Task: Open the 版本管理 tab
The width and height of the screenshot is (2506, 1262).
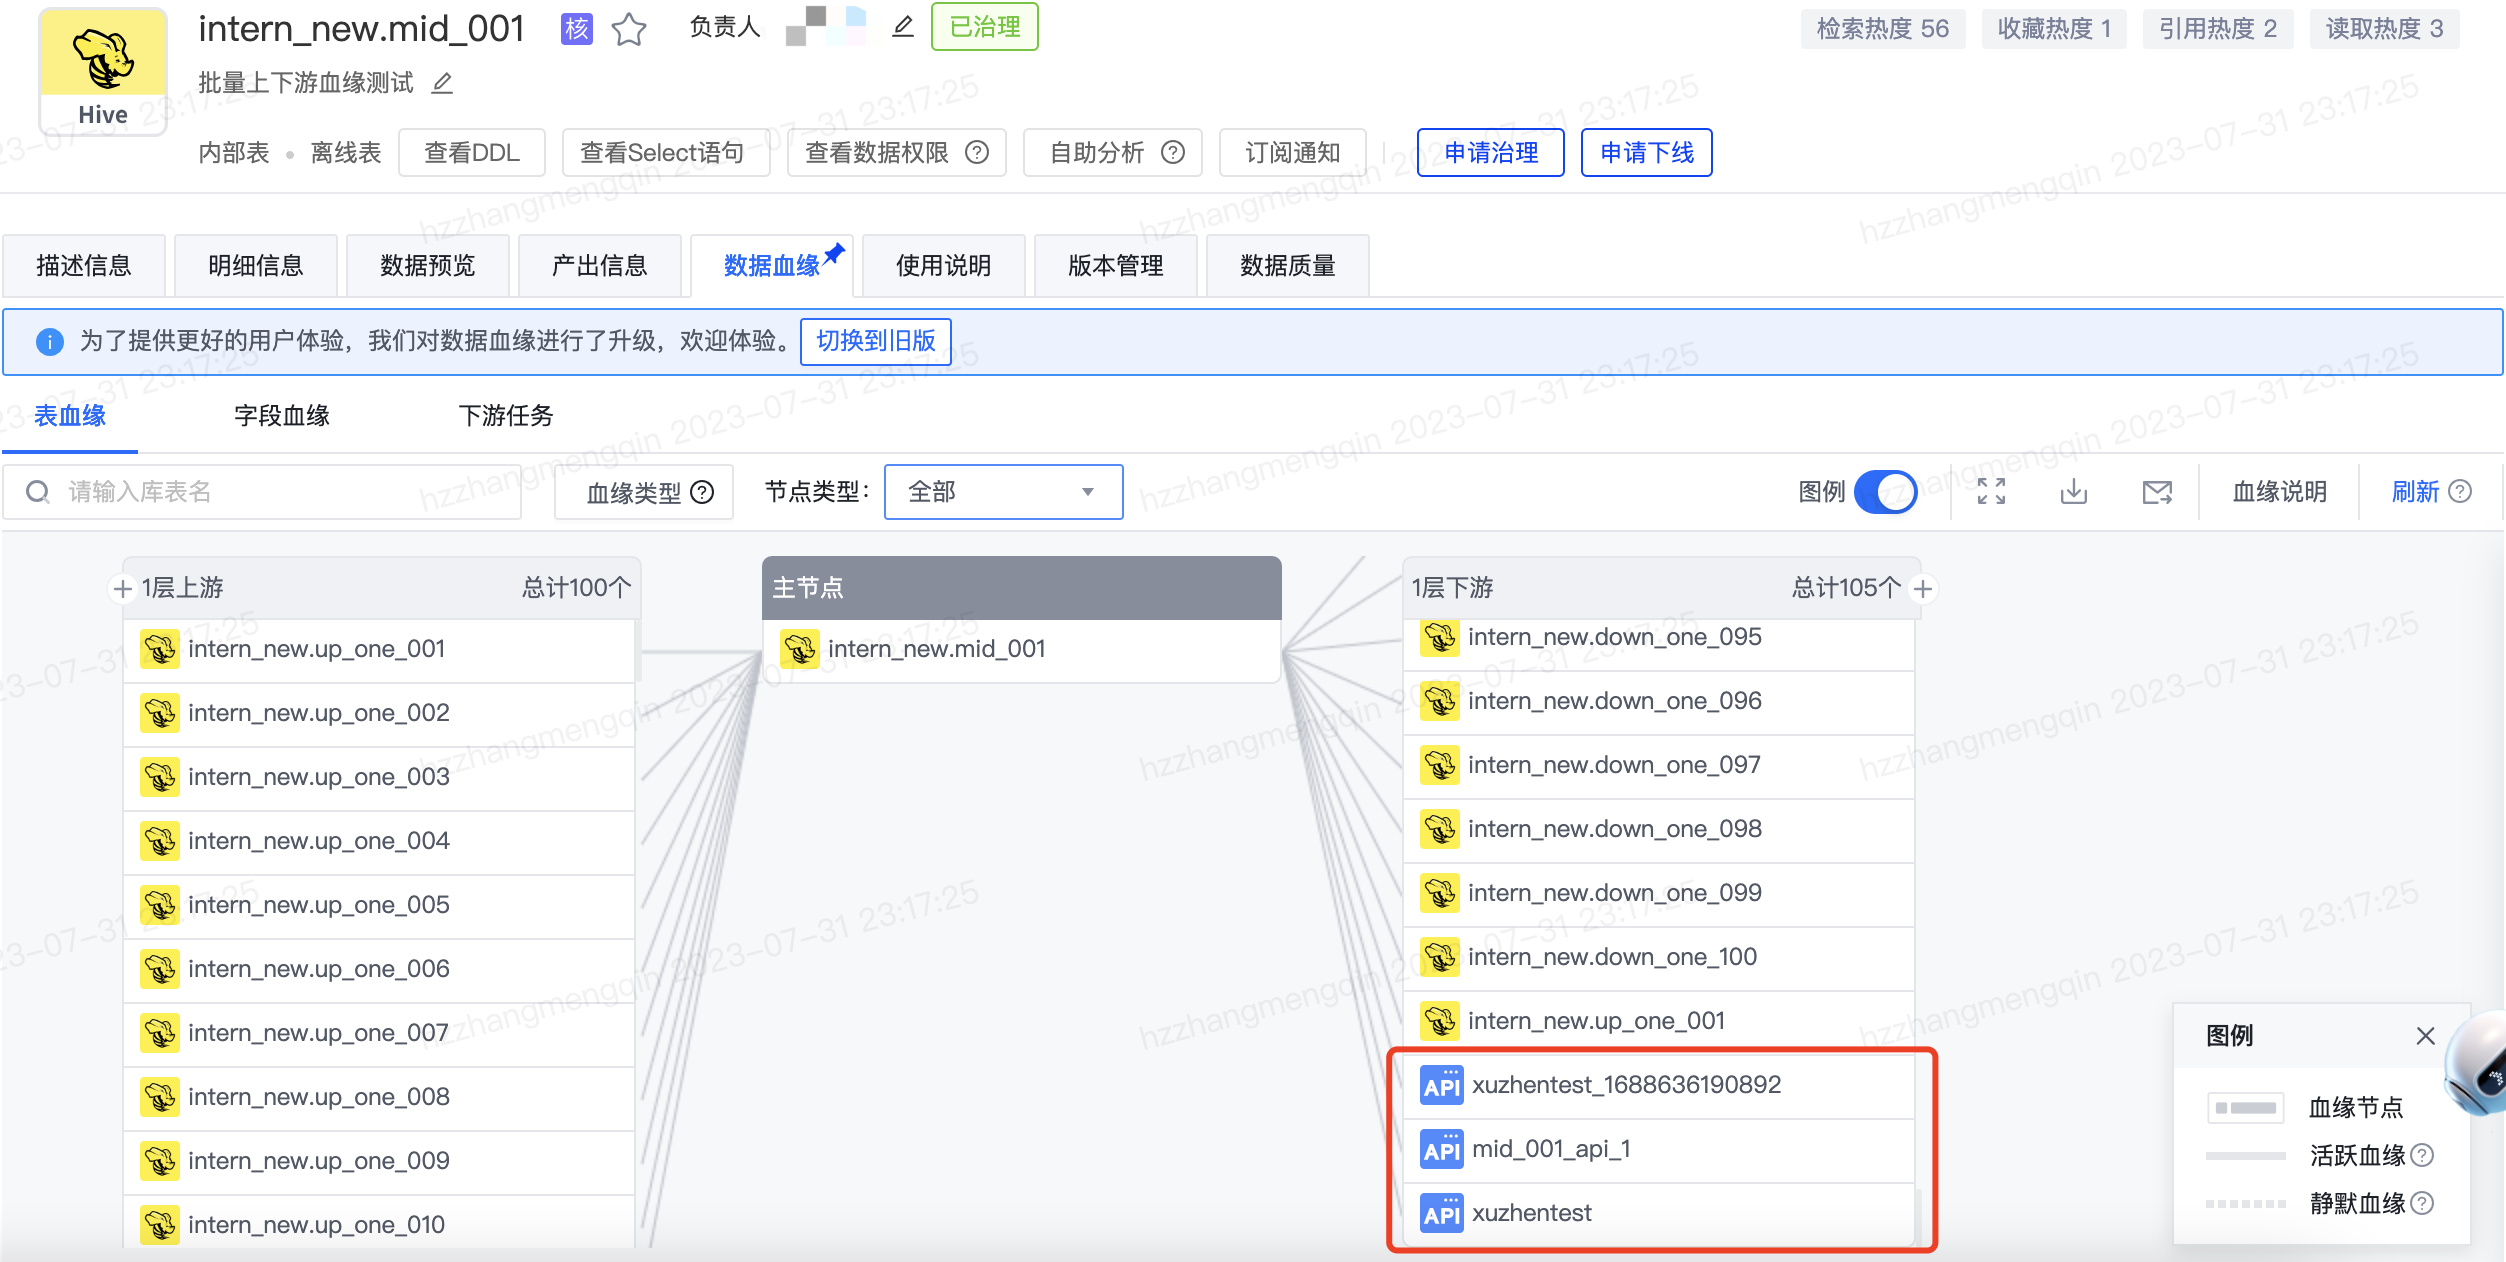Action: (1116, 266)
